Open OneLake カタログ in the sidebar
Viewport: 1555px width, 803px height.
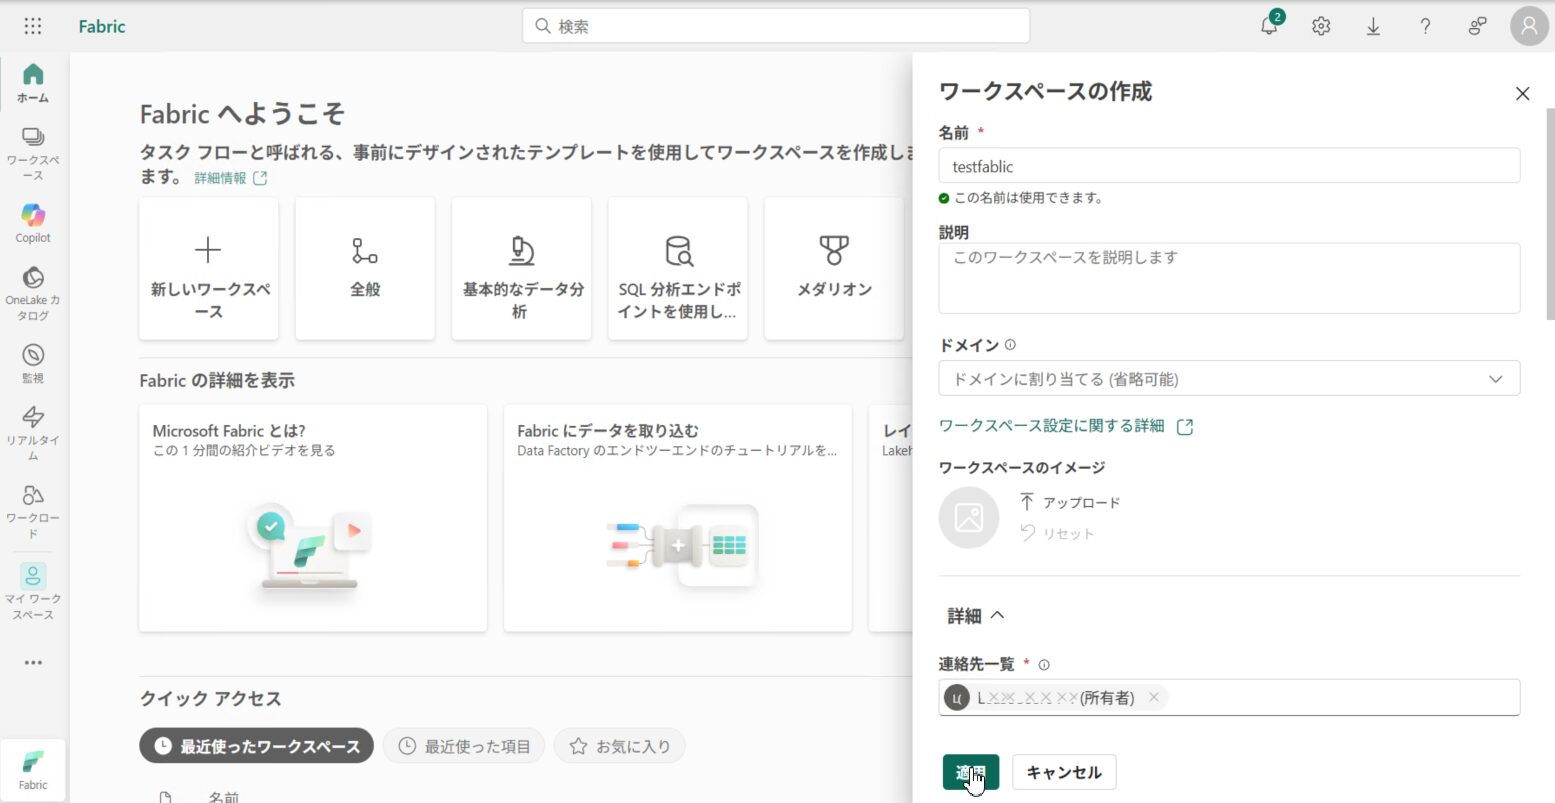(x=33, y=293)
